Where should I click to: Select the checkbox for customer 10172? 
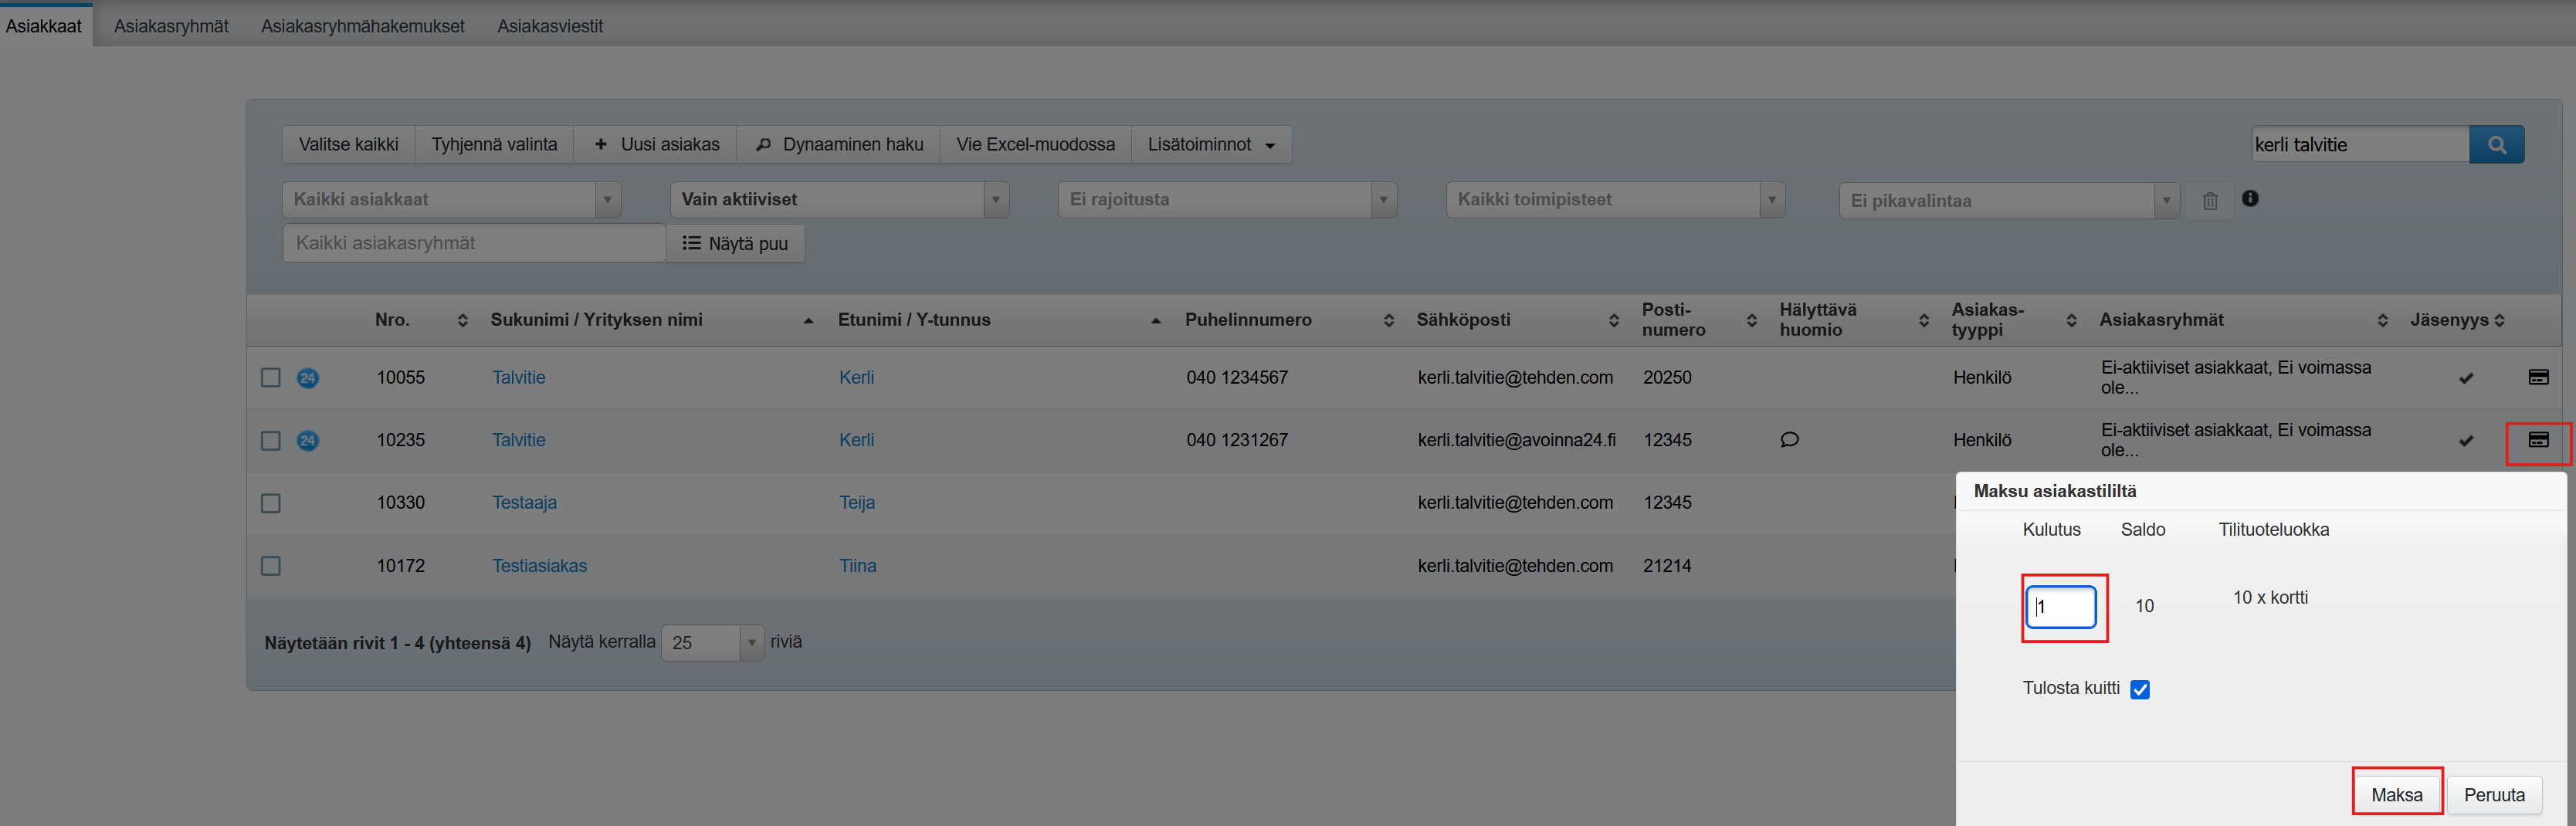tap(271, 566)
